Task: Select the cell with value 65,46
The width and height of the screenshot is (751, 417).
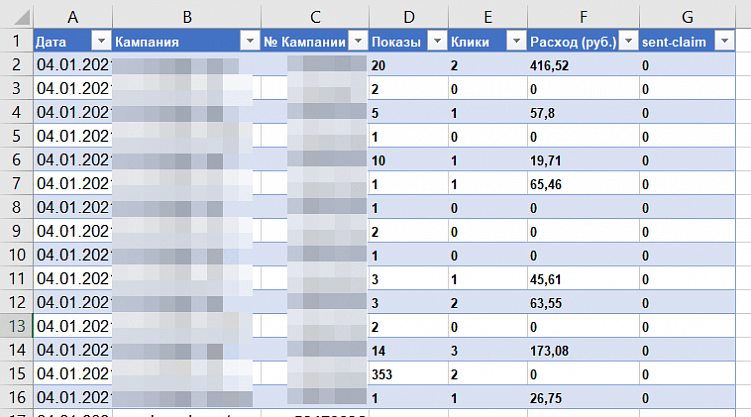Action: click(x=583, y=184)
